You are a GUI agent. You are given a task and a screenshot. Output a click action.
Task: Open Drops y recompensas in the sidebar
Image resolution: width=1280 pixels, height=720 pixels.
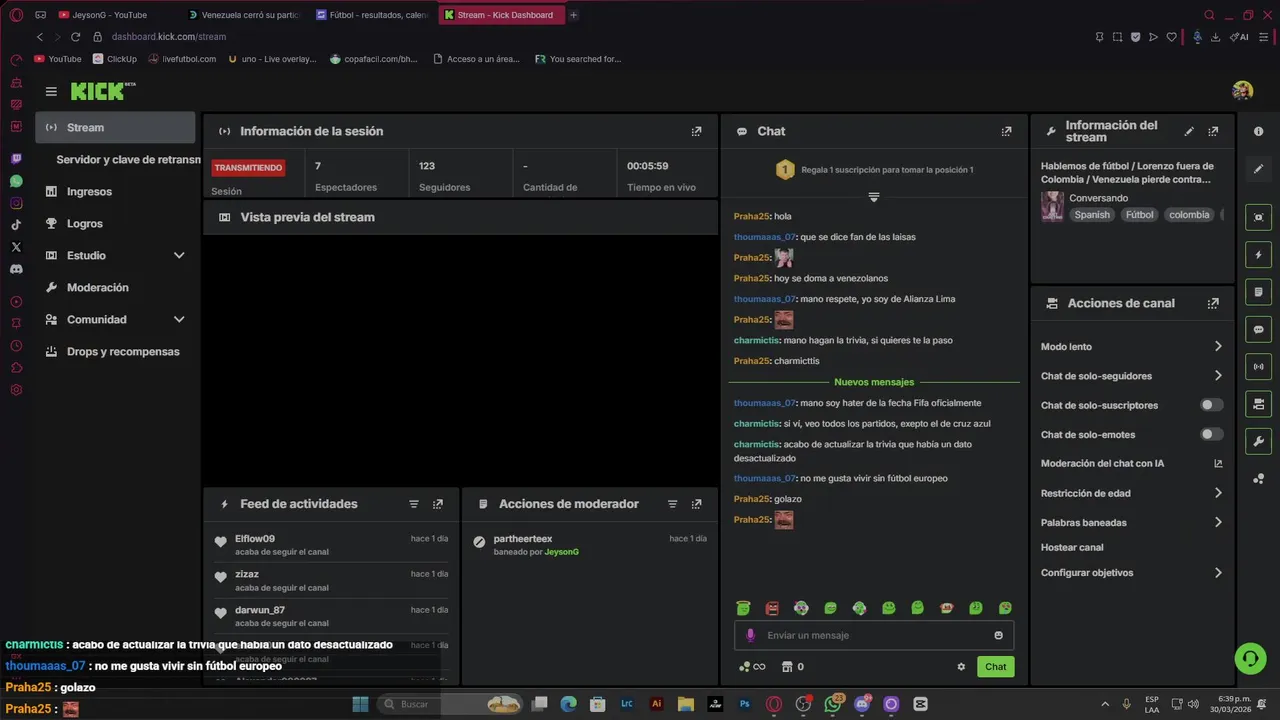[x=115, y=351]
